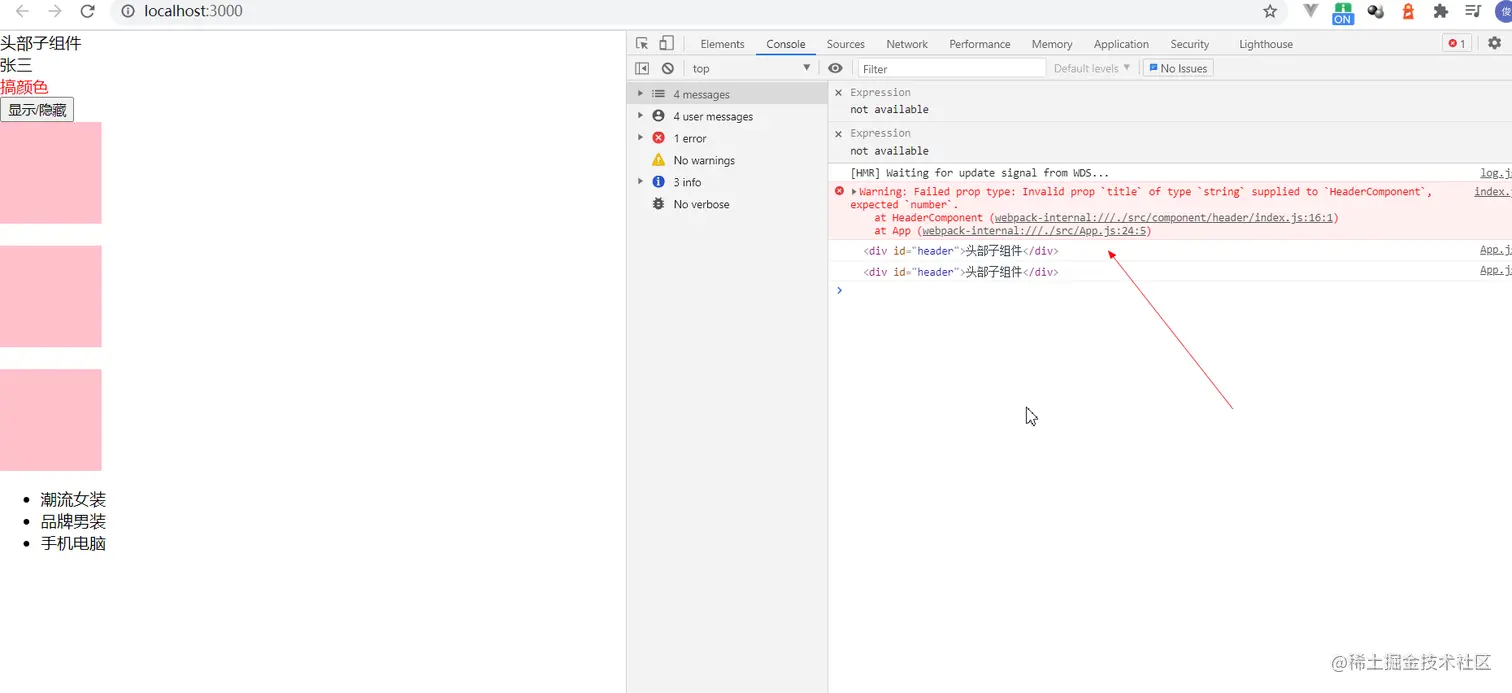Click the green ON extension icon
The height and width of the screenshot is (693, 1512).
coord(1342,13)
